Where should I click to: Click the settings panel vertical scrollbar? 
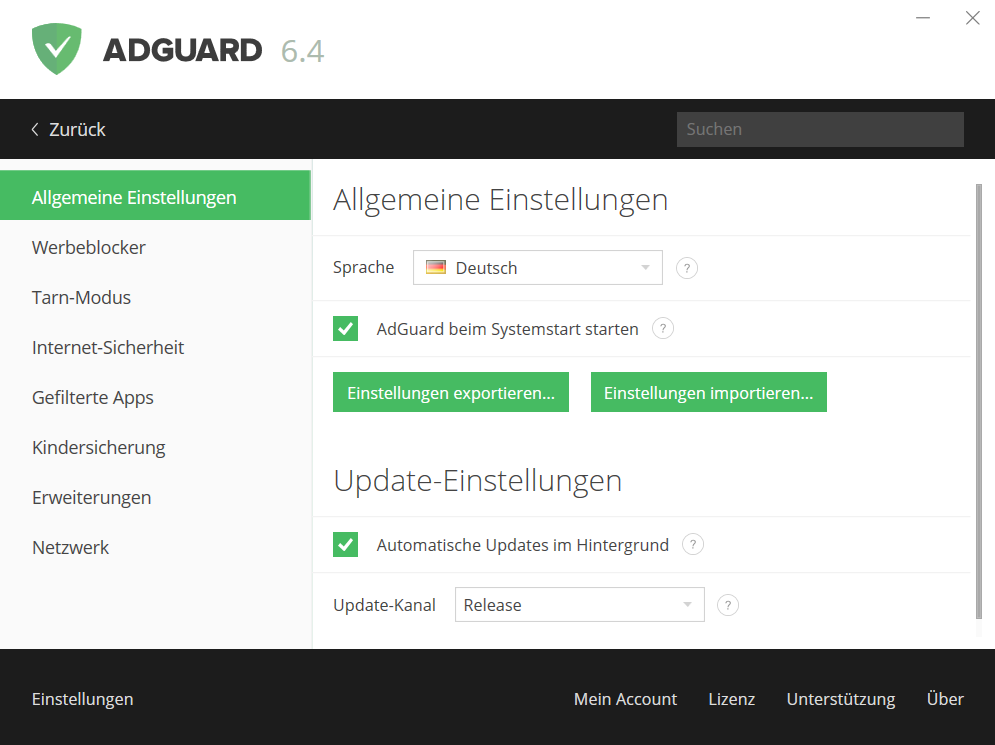[x=979, y=401]
